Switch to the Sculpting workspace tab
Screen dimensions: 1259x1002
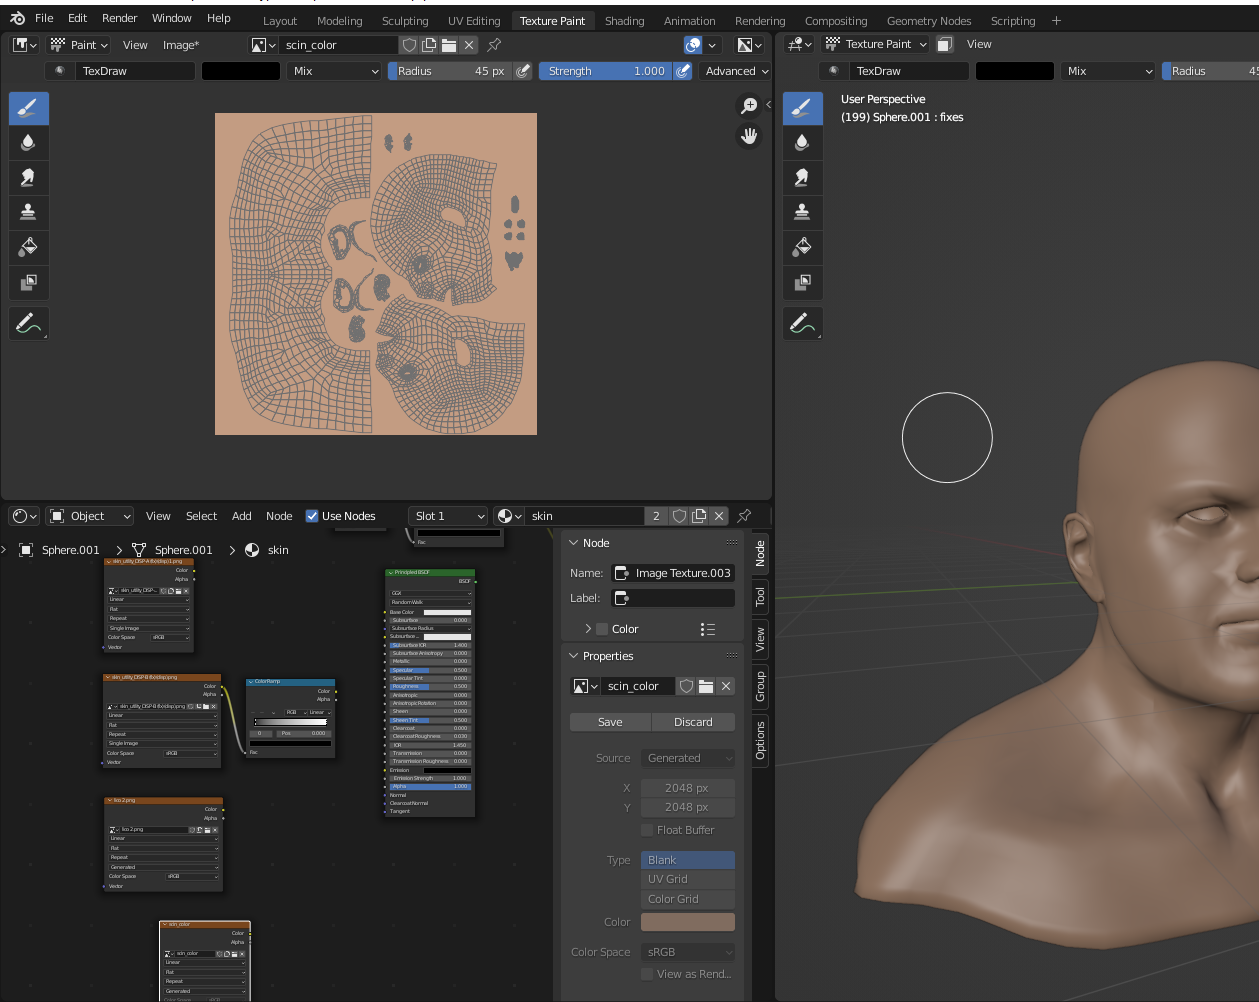[404, 21]
